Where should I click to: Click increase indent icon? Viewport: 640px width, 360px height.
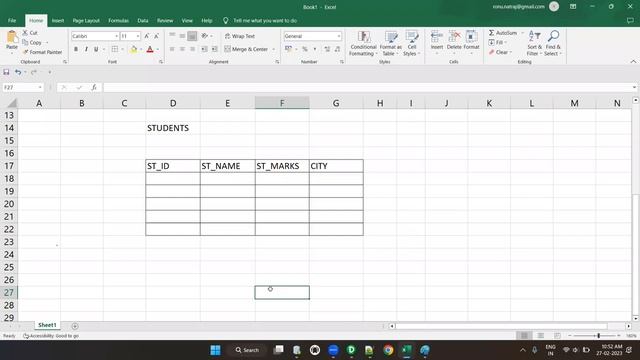click(215, 49)
